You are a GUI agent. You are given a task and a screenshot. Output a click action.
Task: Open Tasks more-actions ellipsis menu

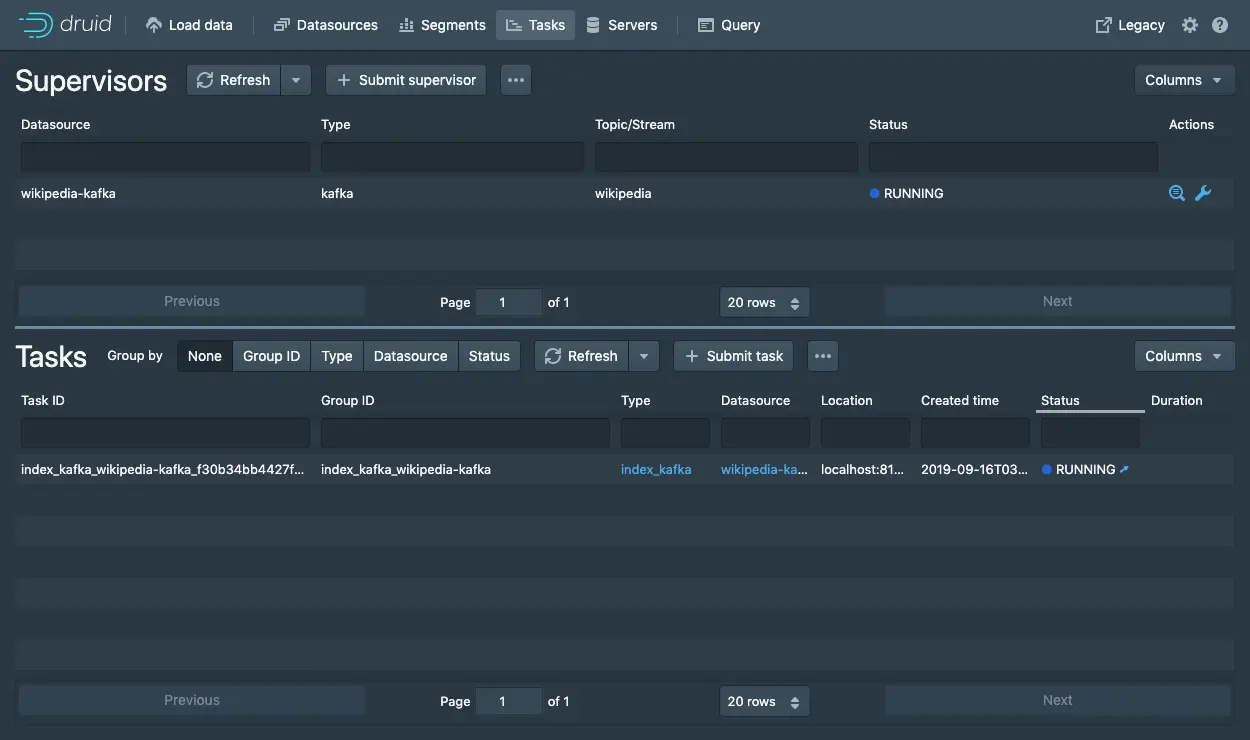coord(823,356)
